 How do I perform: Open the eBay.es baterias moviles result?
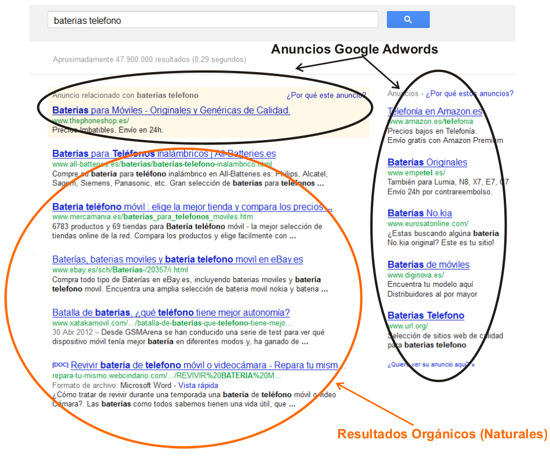coord(177,259)
